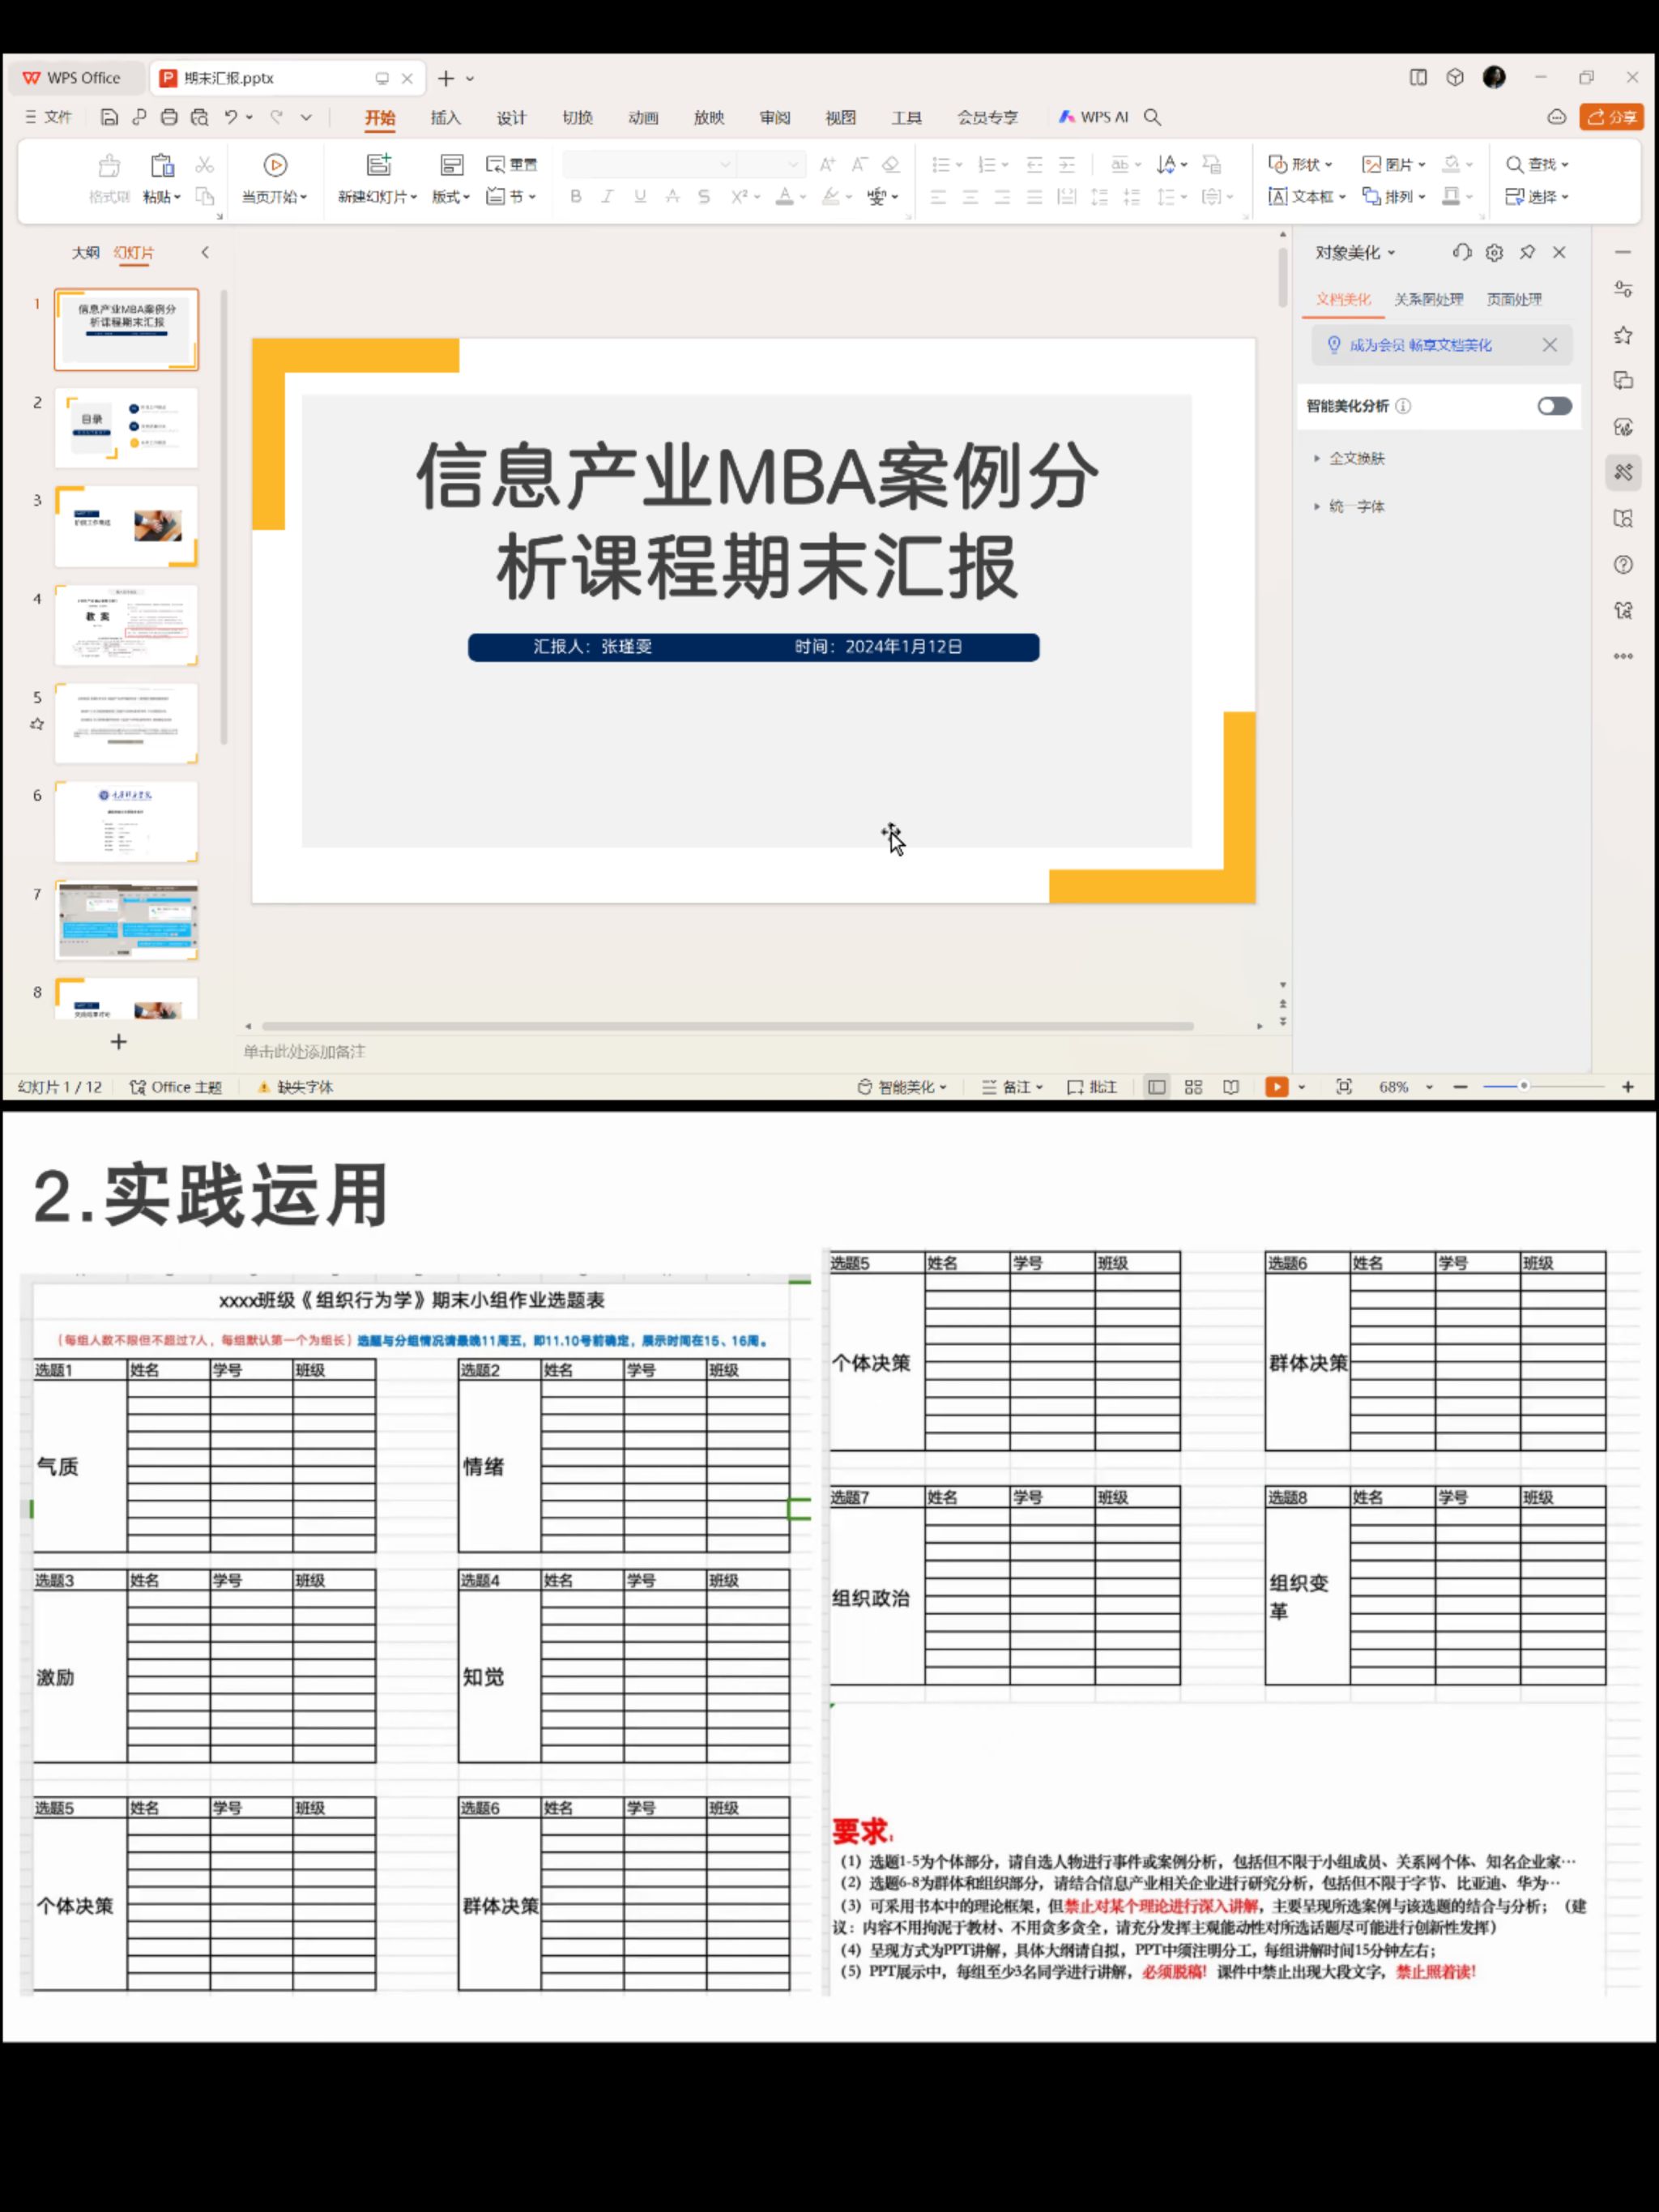
Task: Adjust the zoom slider handle
Action: pos(1523,1086)
